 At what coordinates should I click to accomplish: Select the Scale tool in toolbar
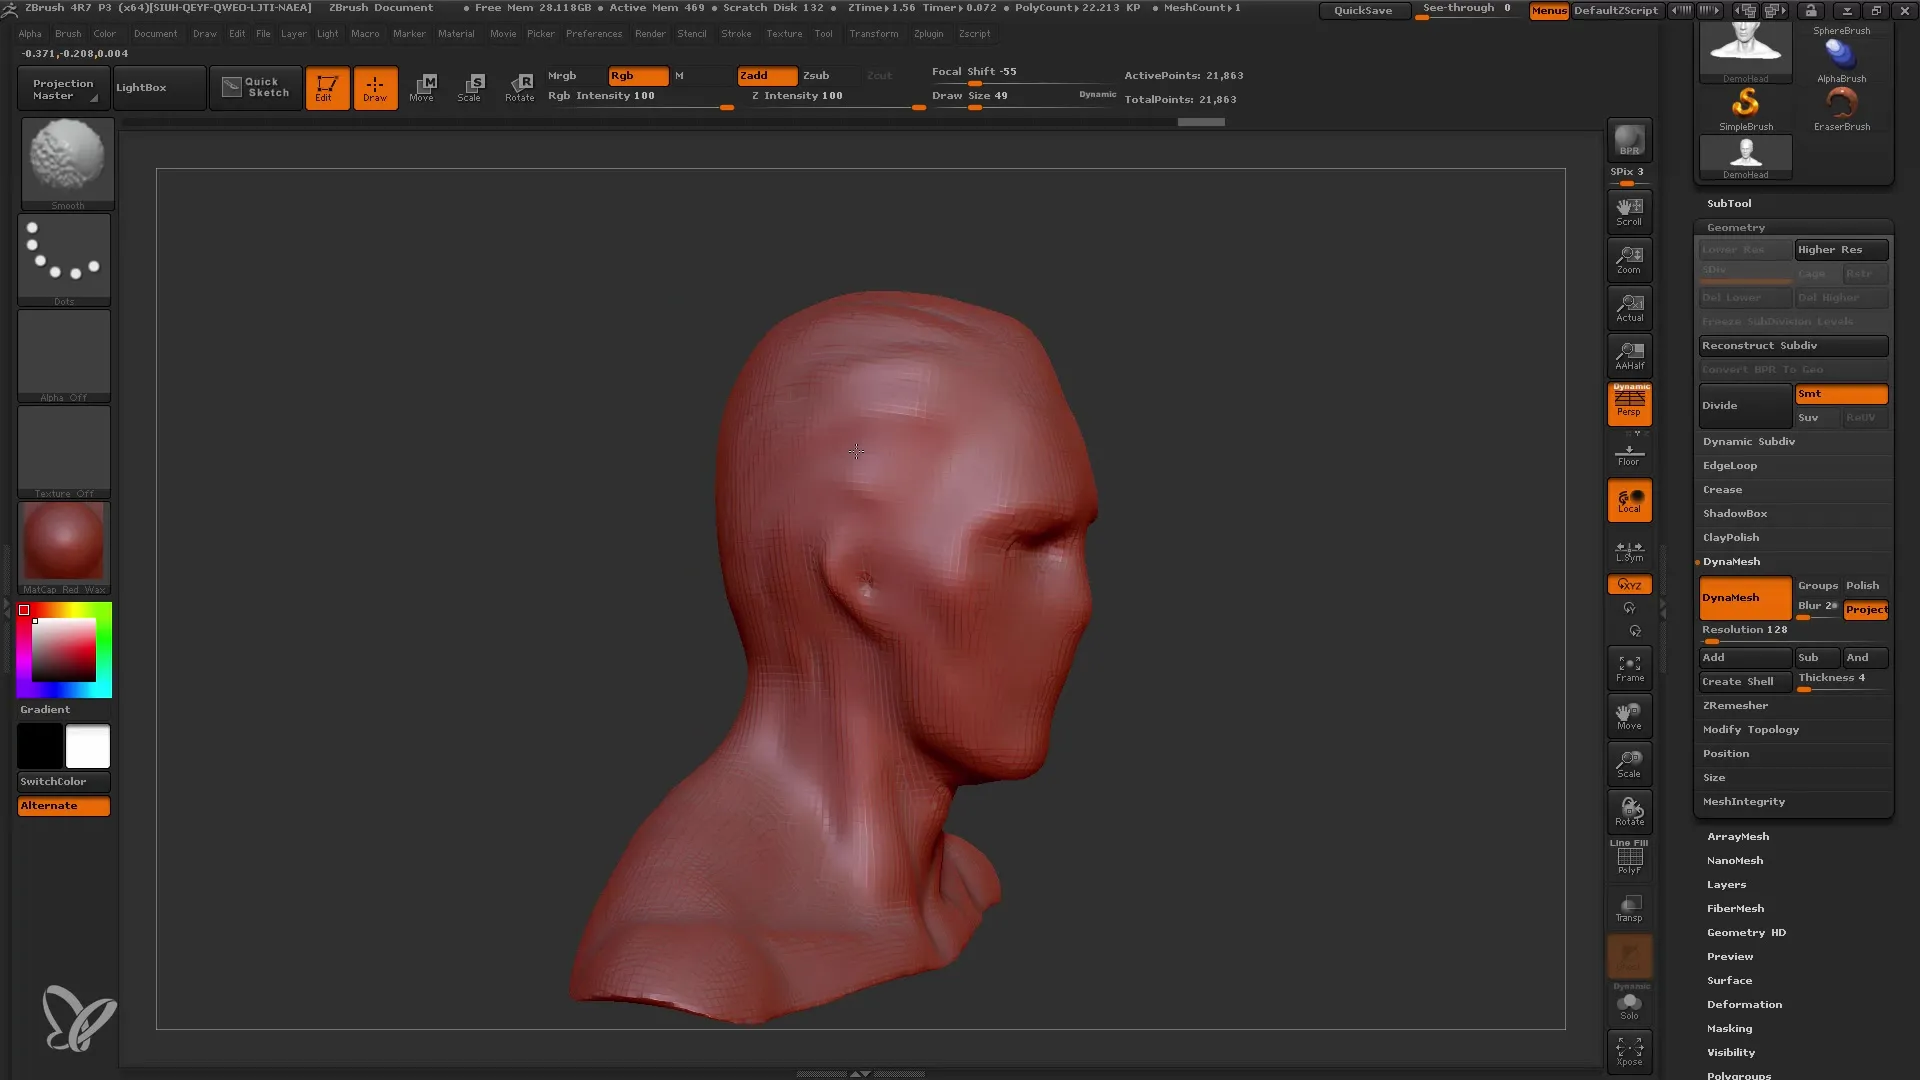pos(471,86)
